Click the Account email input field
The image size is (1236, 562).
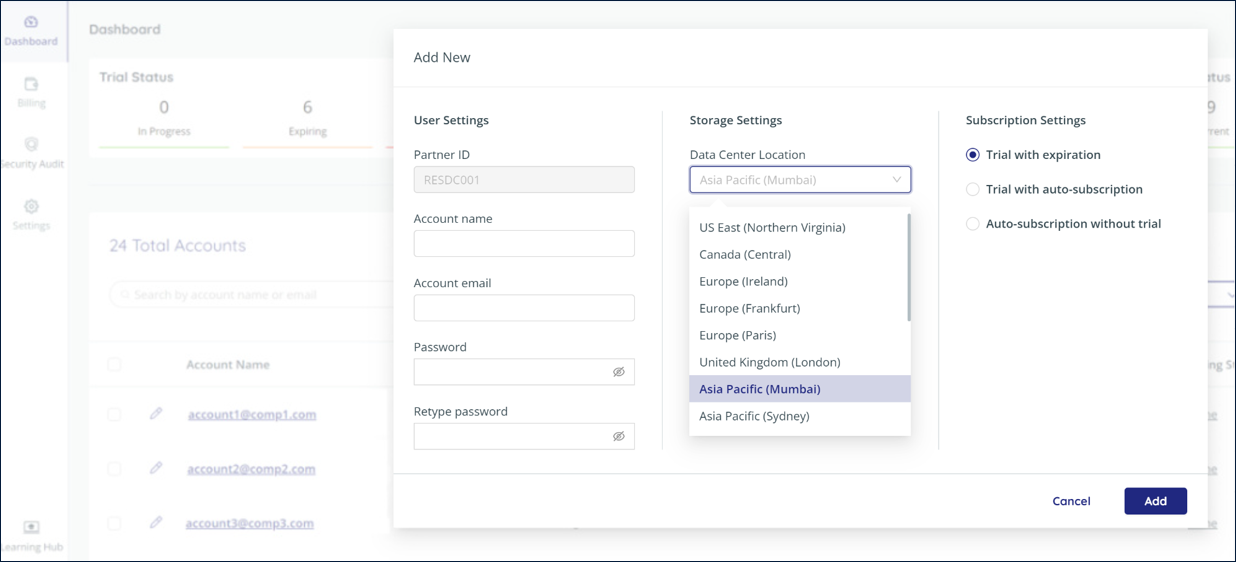[x=524, y=307]
